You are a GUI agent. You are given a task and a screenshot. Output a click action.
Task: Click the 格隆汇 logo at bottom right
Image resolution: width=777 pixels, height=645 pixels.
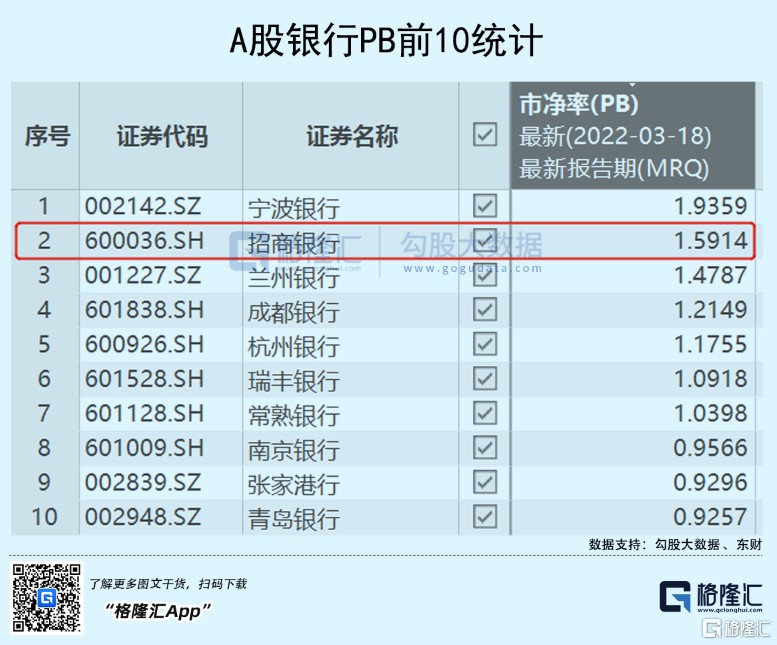click(710, 597)
